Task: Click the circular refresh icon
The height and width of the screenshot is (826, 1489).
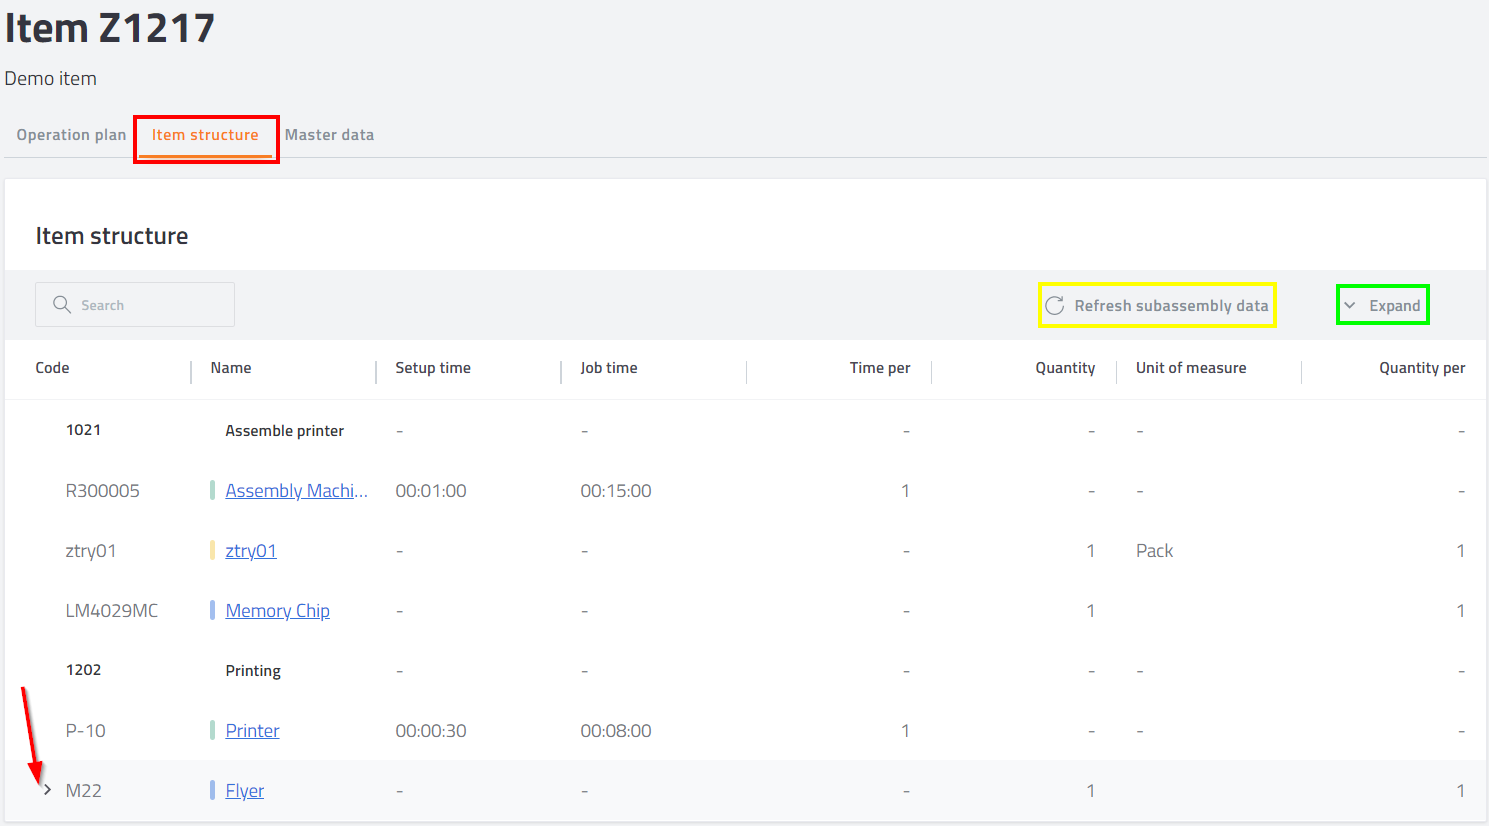Action: click(1055, 306)
